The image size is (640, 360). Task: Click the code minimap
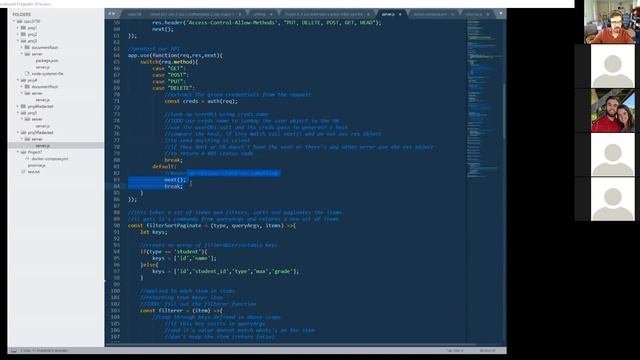pos(484,98)
